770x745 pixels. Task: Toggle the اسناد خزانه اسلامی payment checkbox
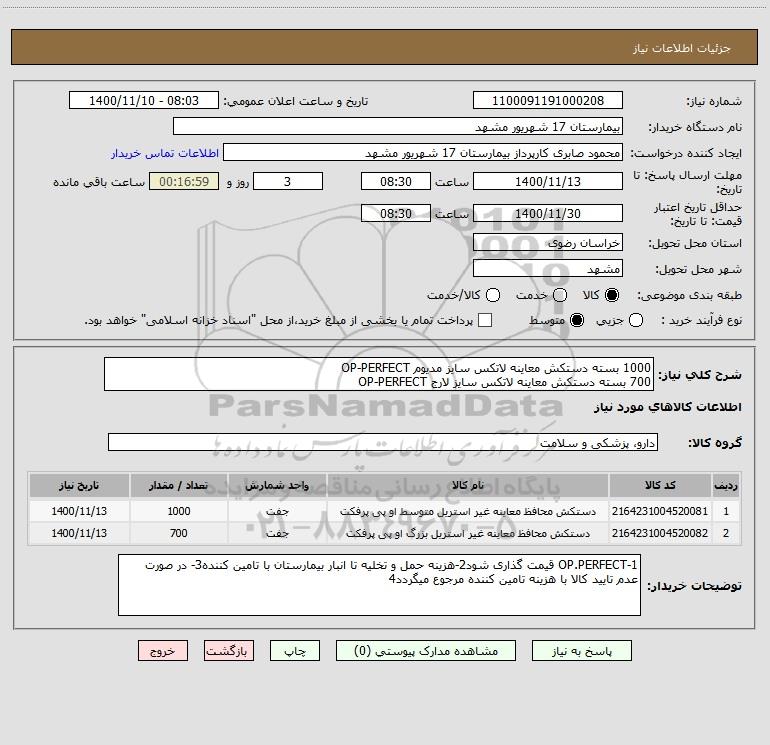[x=485, y=320]
